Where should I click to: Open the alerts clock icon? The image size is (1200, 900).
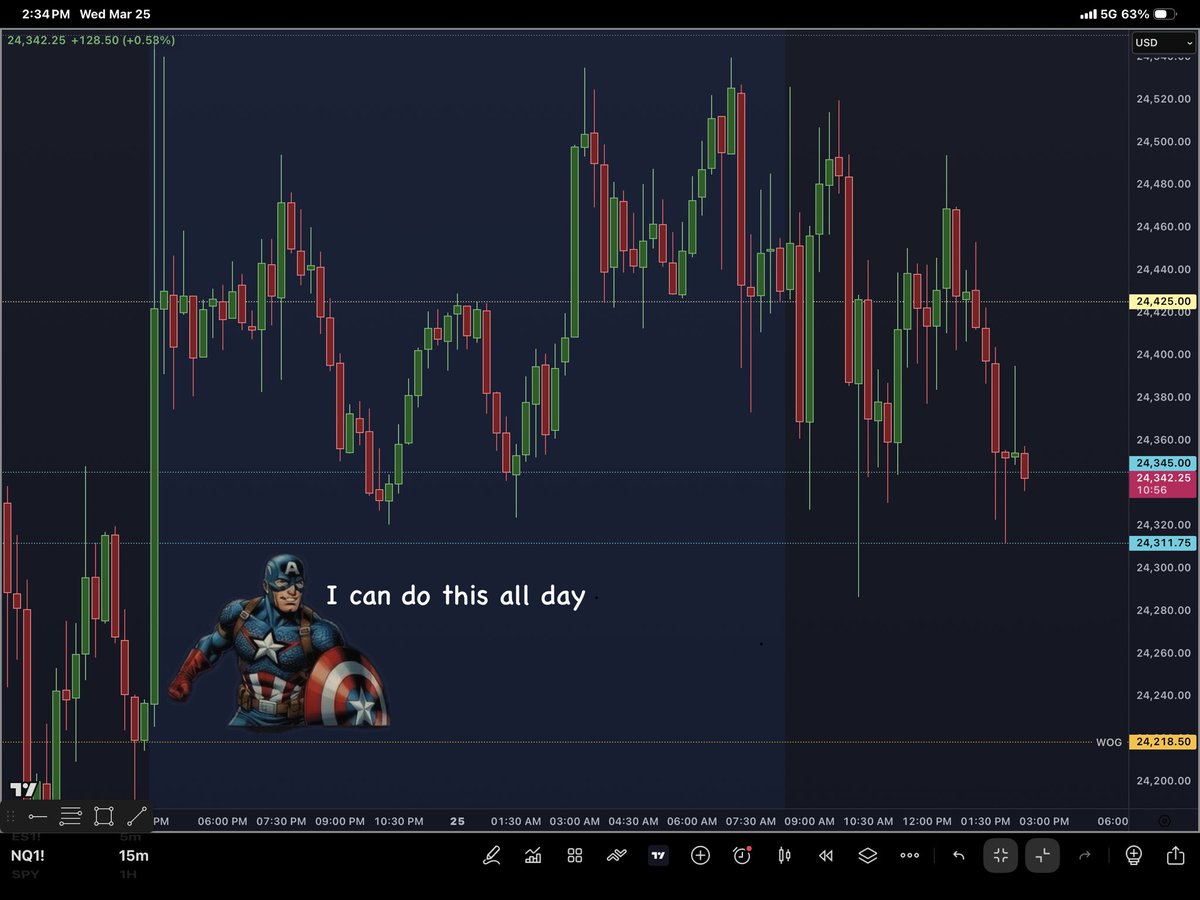742,855
